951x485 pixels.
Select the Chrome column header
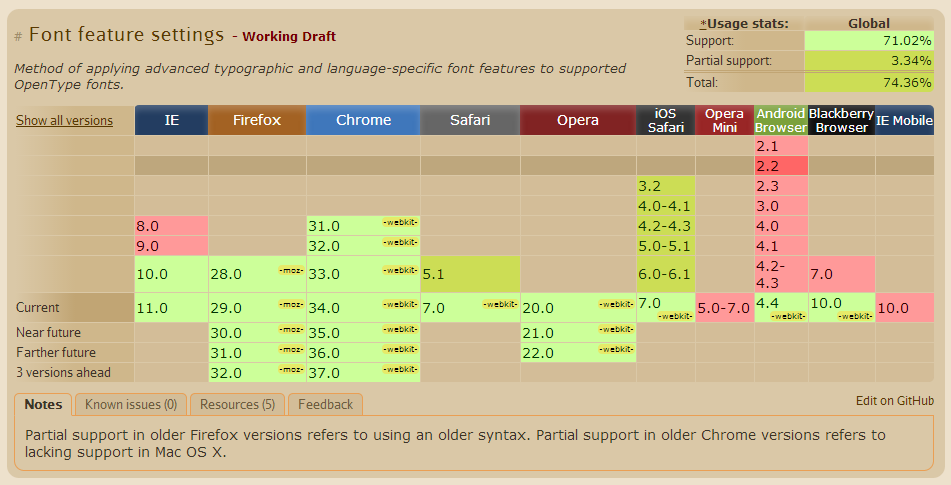[x=363, y=120]
